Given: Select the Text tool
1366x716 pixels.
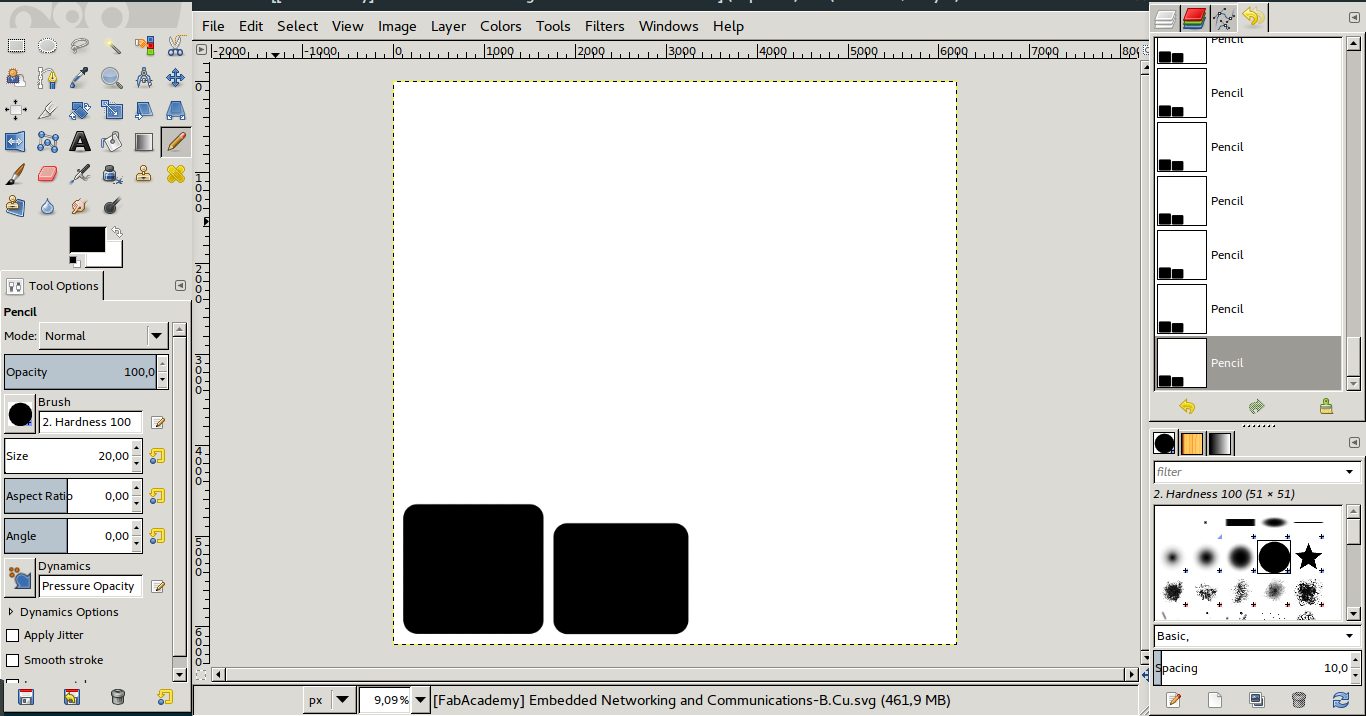Looking at the screenshot, I should [80, 142].
